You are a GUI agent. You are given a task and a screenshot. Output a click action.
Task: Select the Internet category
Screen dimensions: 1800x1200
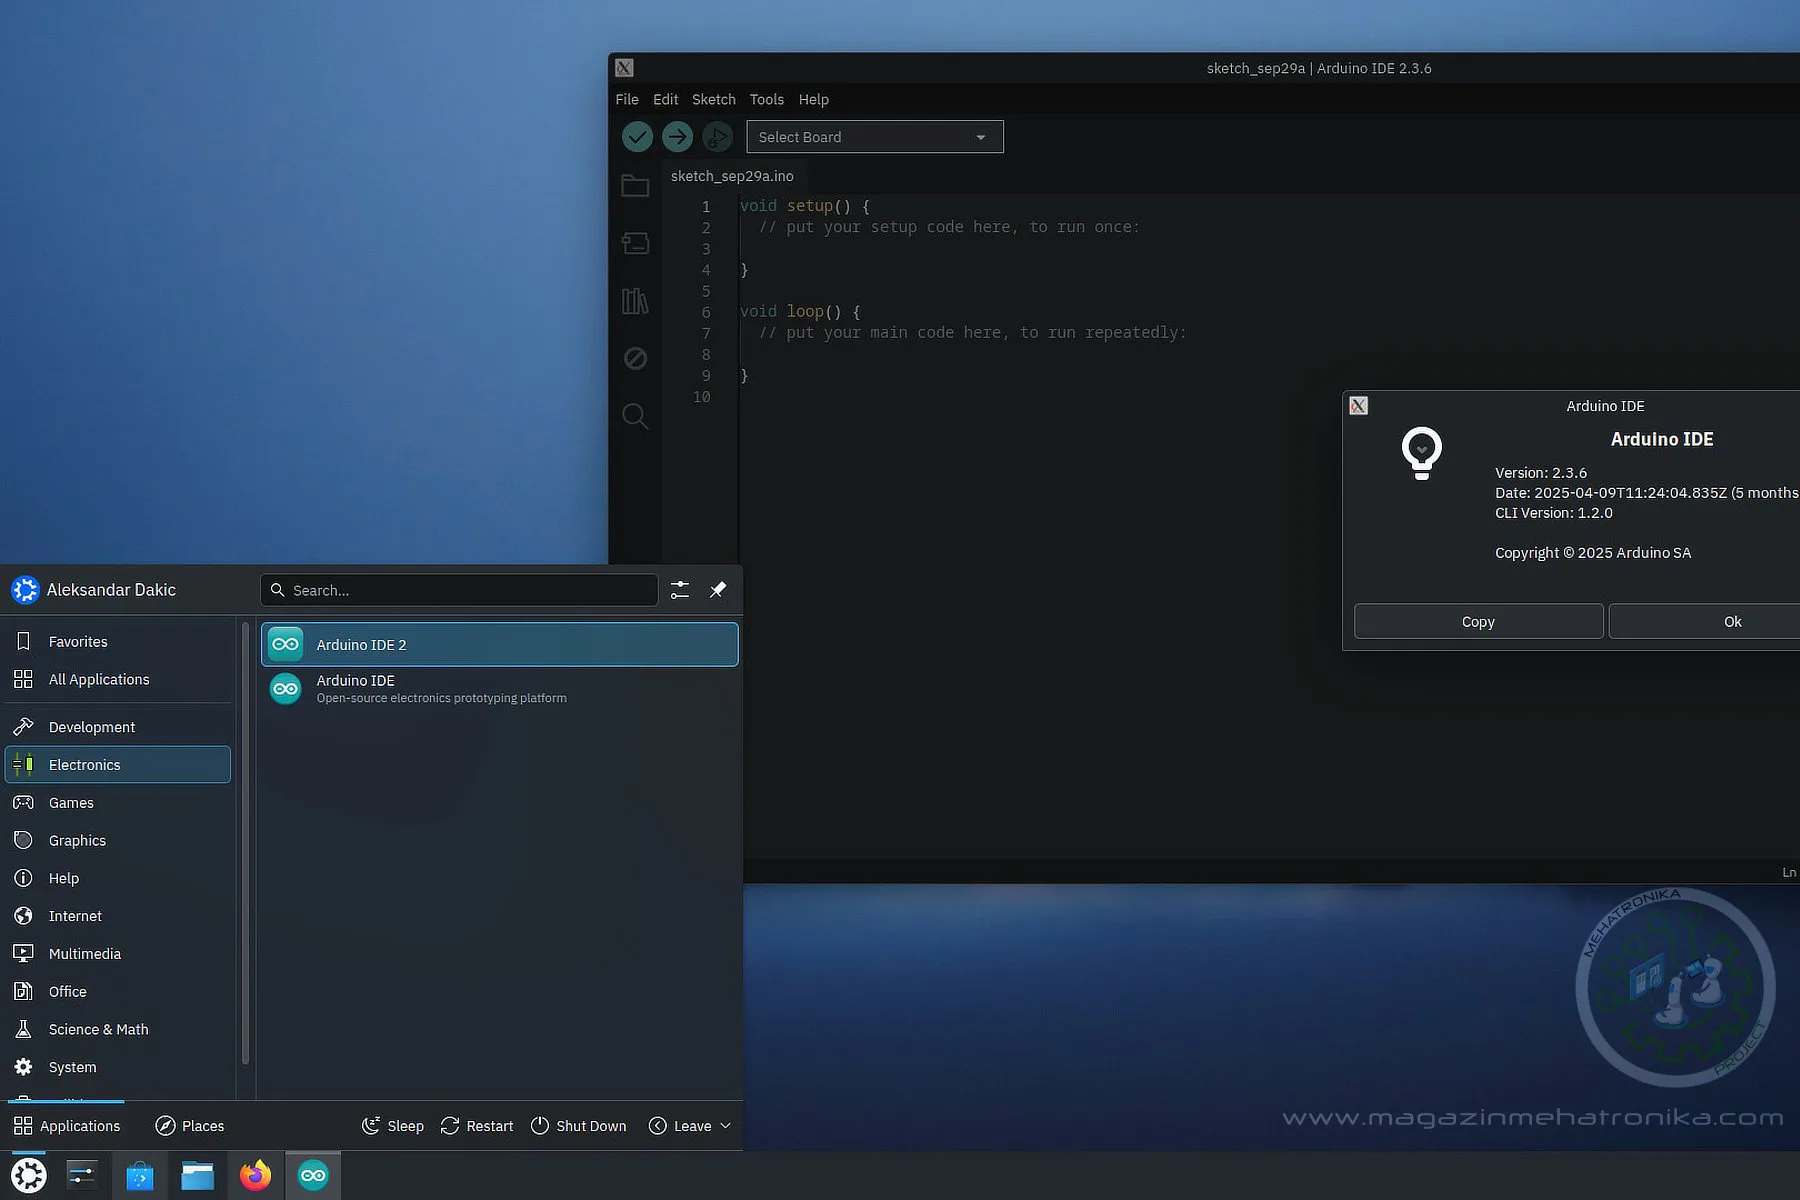pyautogui.click(x=118, y=916)
